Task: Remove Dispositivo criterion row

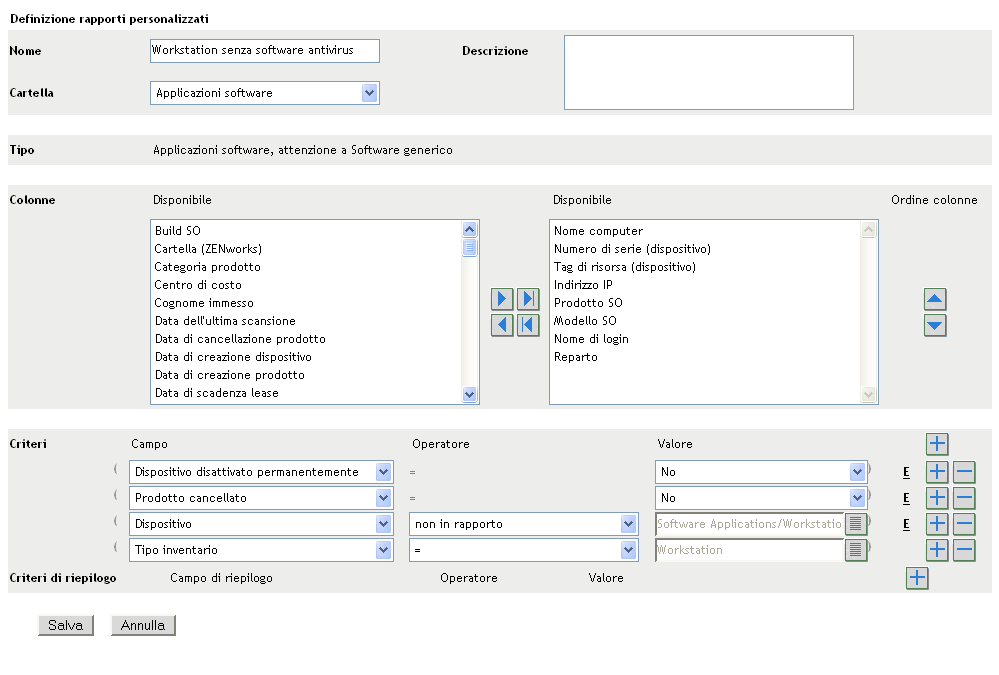Action: [x=964, y=524]
